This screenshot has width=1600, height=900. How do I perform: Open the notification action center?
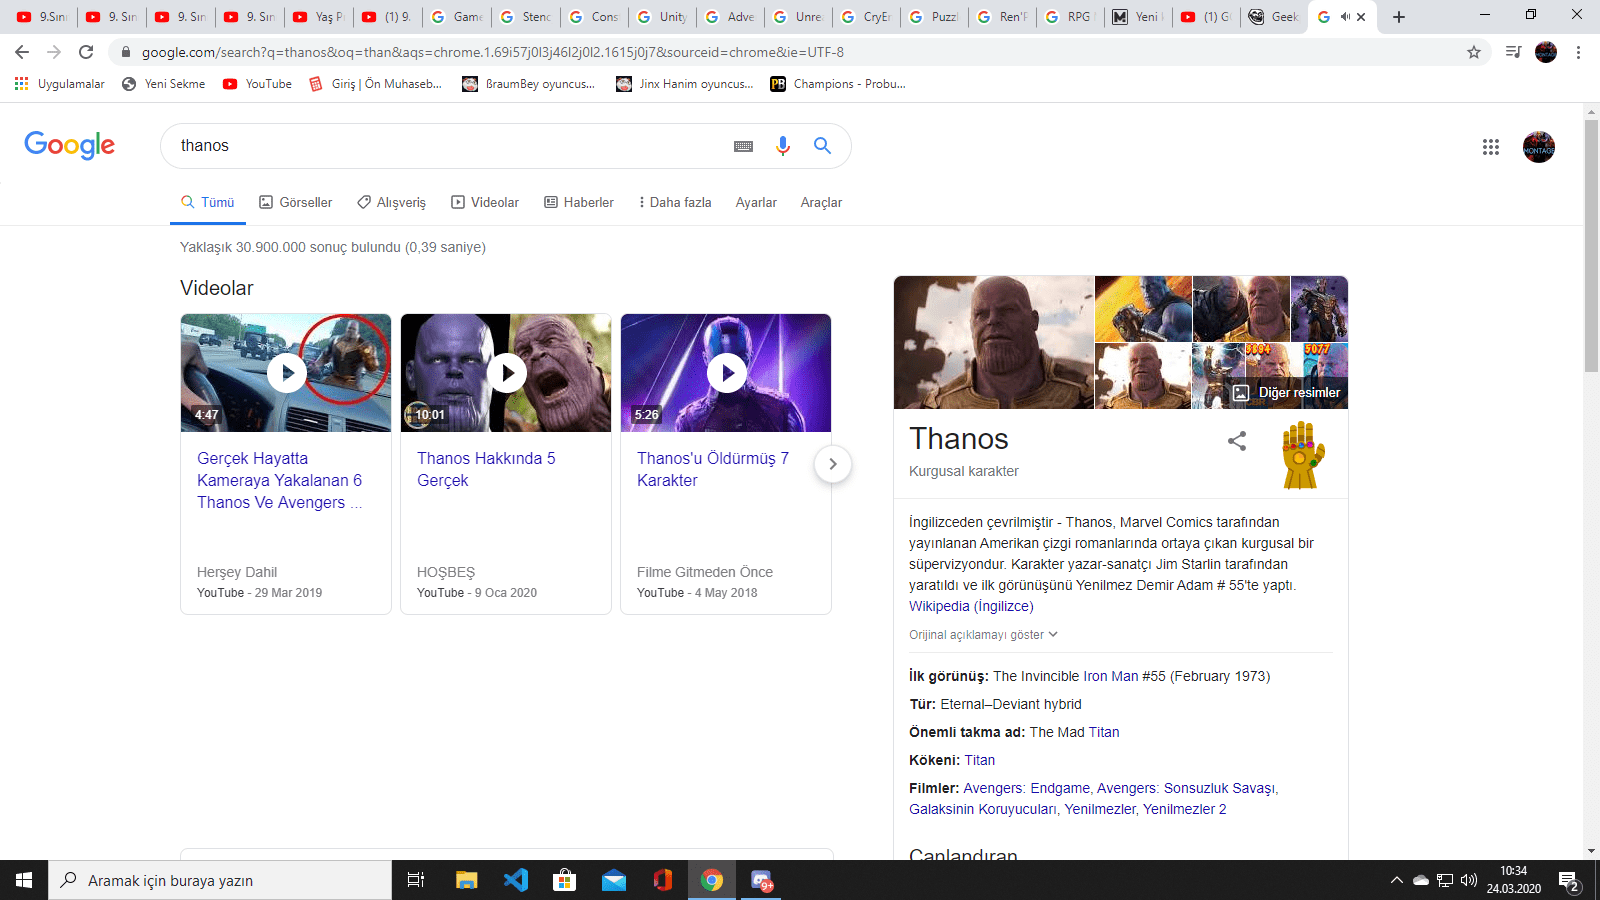click(x=1569, y=881)
